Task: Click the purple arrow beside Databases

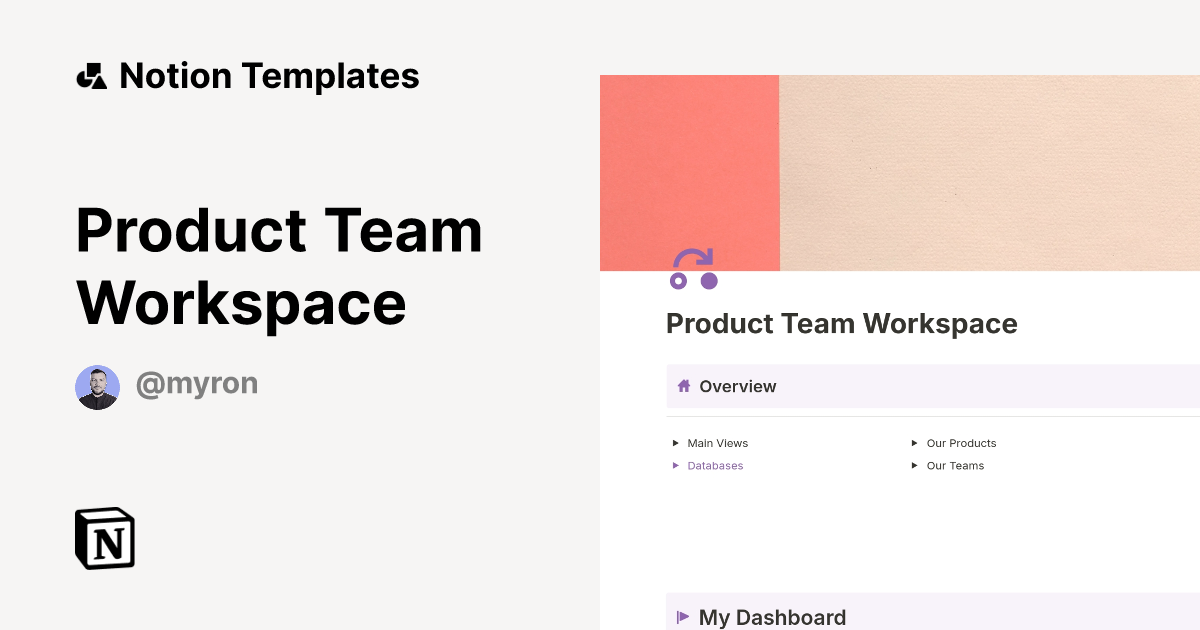Action: (675, 465)
